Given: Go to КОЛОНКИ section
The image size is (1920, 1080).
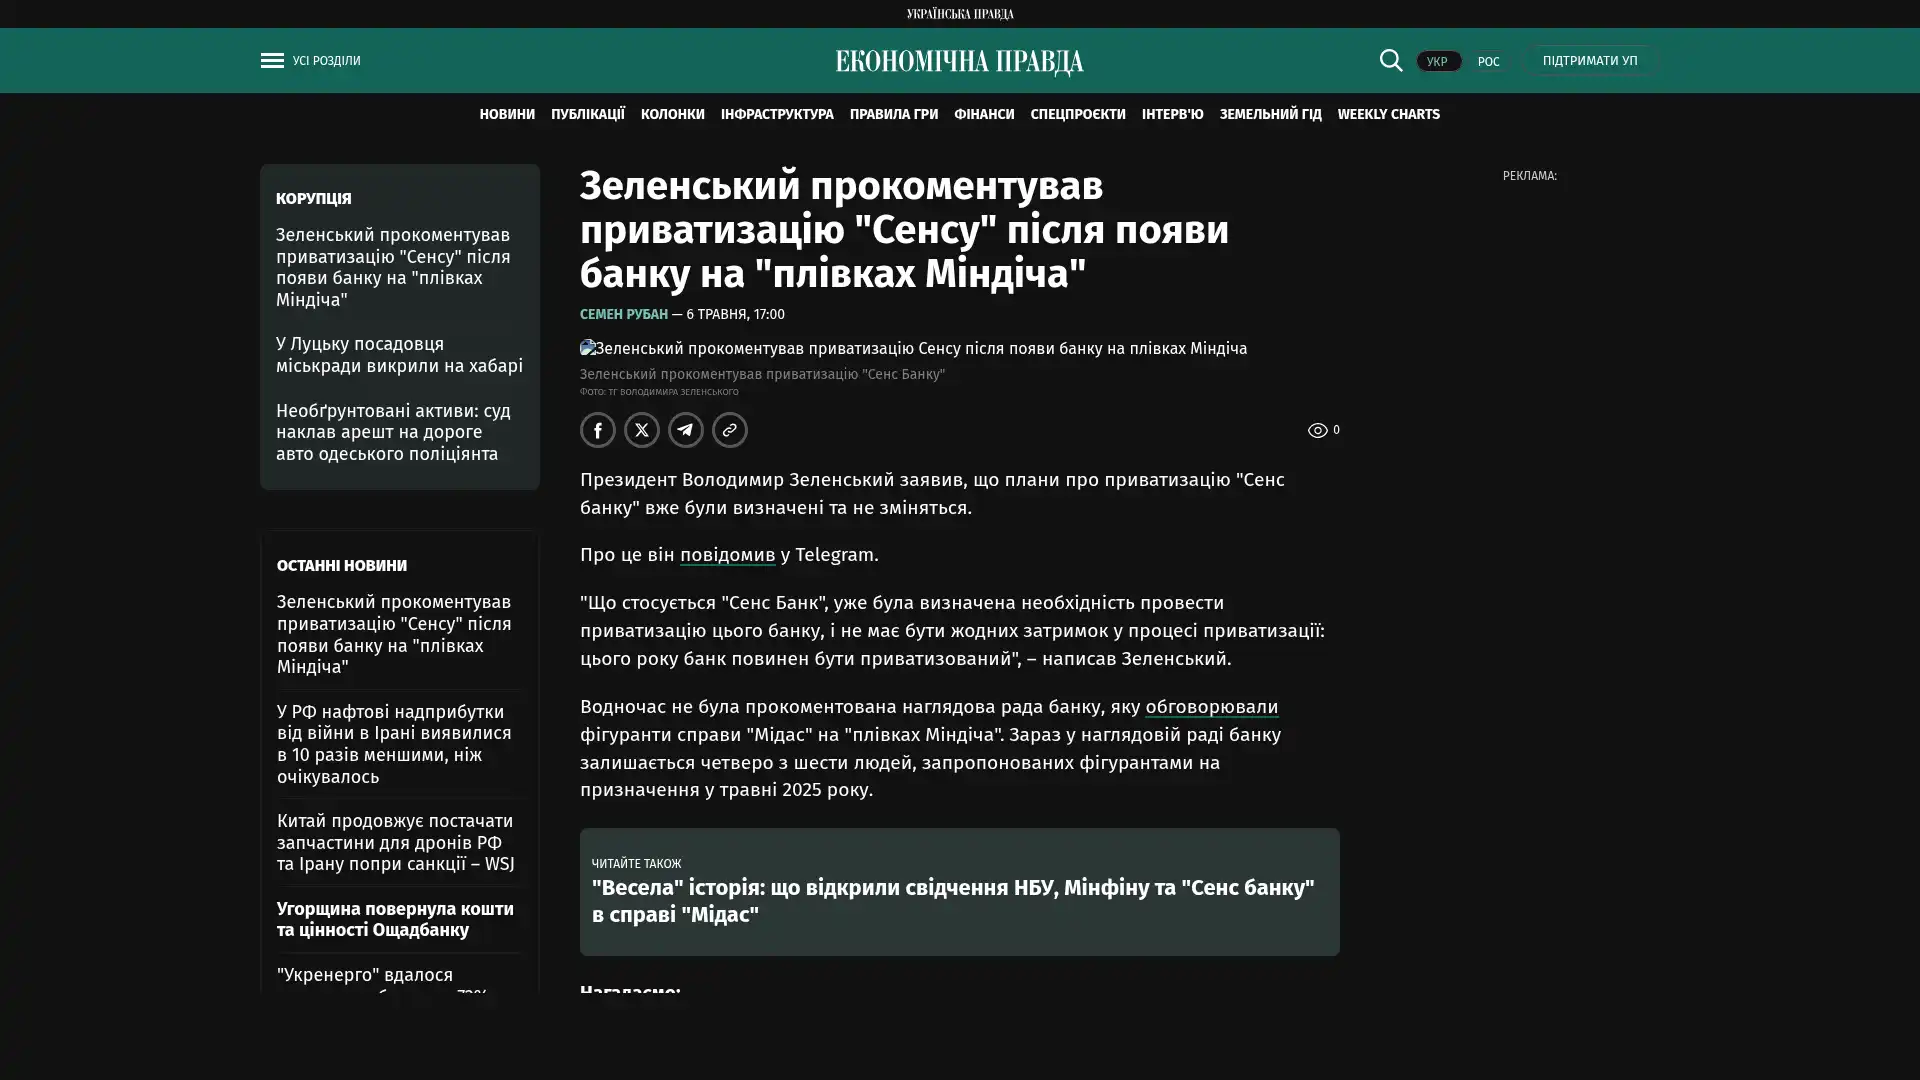Looking at the screenshot, I should (x=673, y=114).
